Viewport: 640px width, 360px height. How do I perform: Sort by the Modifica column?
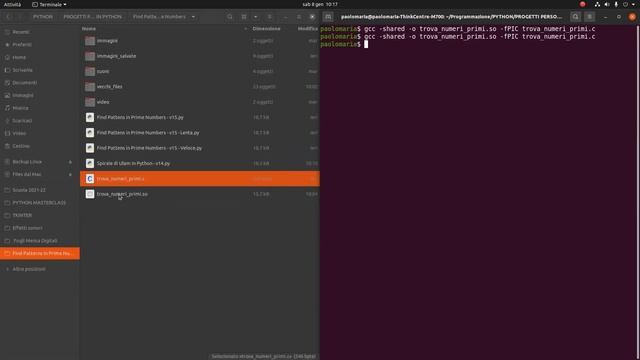(x=307, y=29)
